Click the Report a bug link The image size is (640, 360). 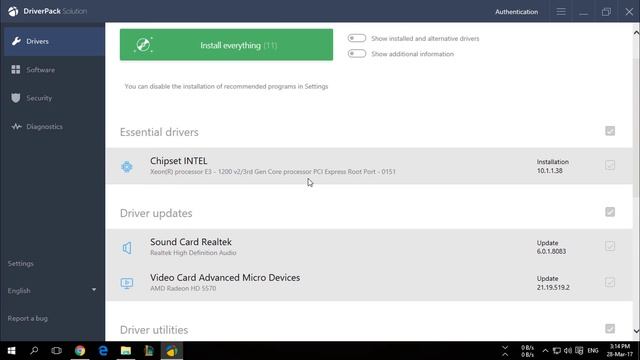coord(27,318)
